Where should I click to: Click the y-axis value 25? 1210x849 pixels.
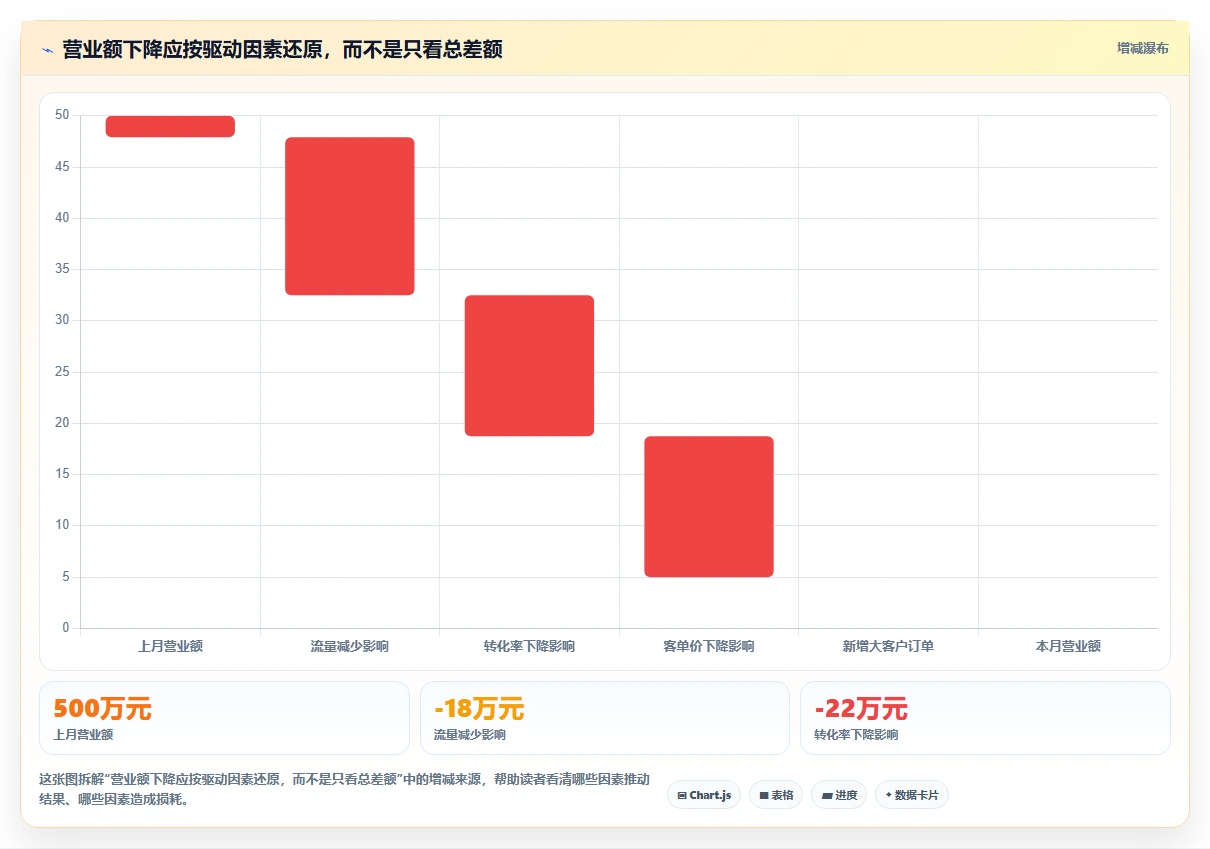(x=62, y=372)
